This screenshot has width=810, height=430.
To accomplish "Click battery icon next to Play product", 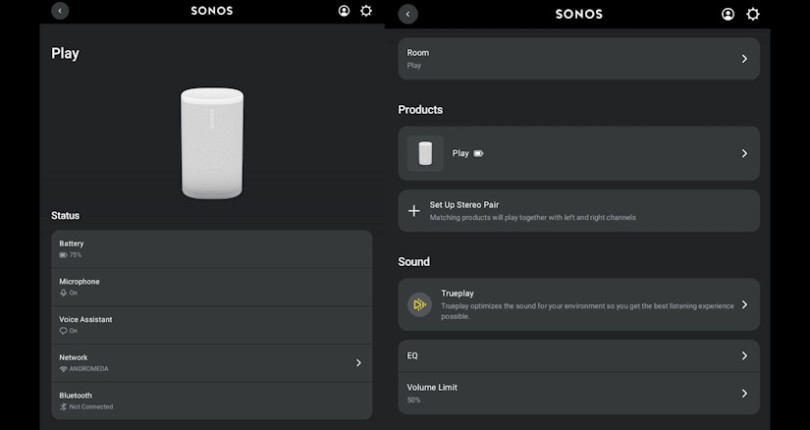I will tap(478, 153).
